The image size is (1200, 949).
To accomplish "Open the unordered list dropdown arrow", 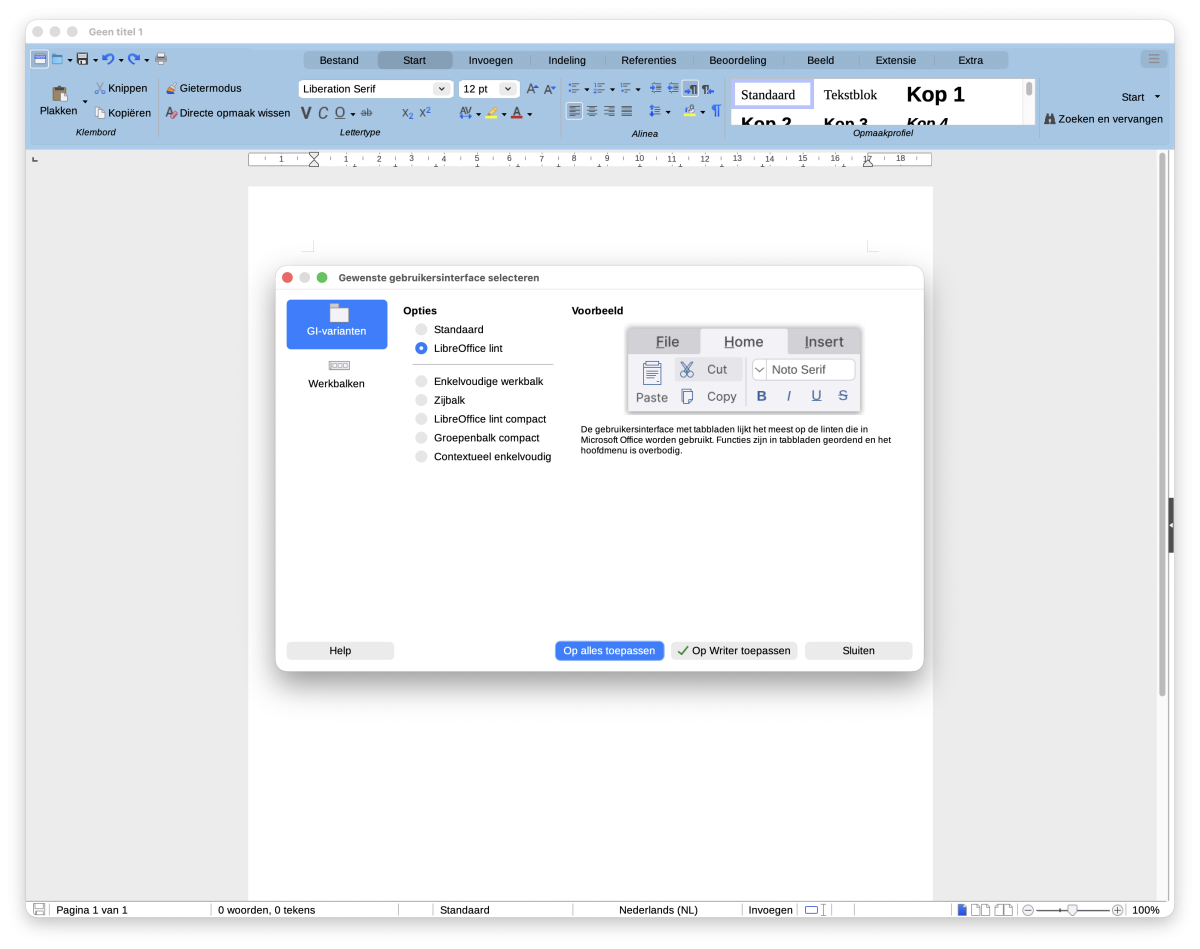I will [x=586, y=89].
